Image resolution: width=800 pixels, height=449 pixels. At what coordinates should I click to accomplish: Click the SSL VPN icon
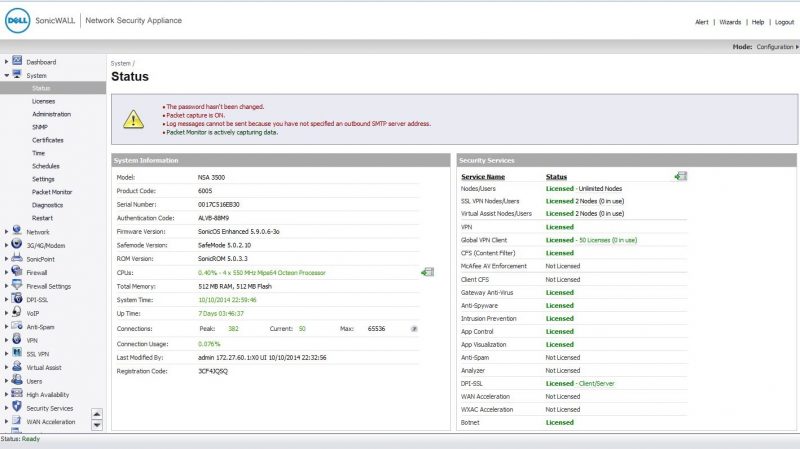click(x=17, y=353)
